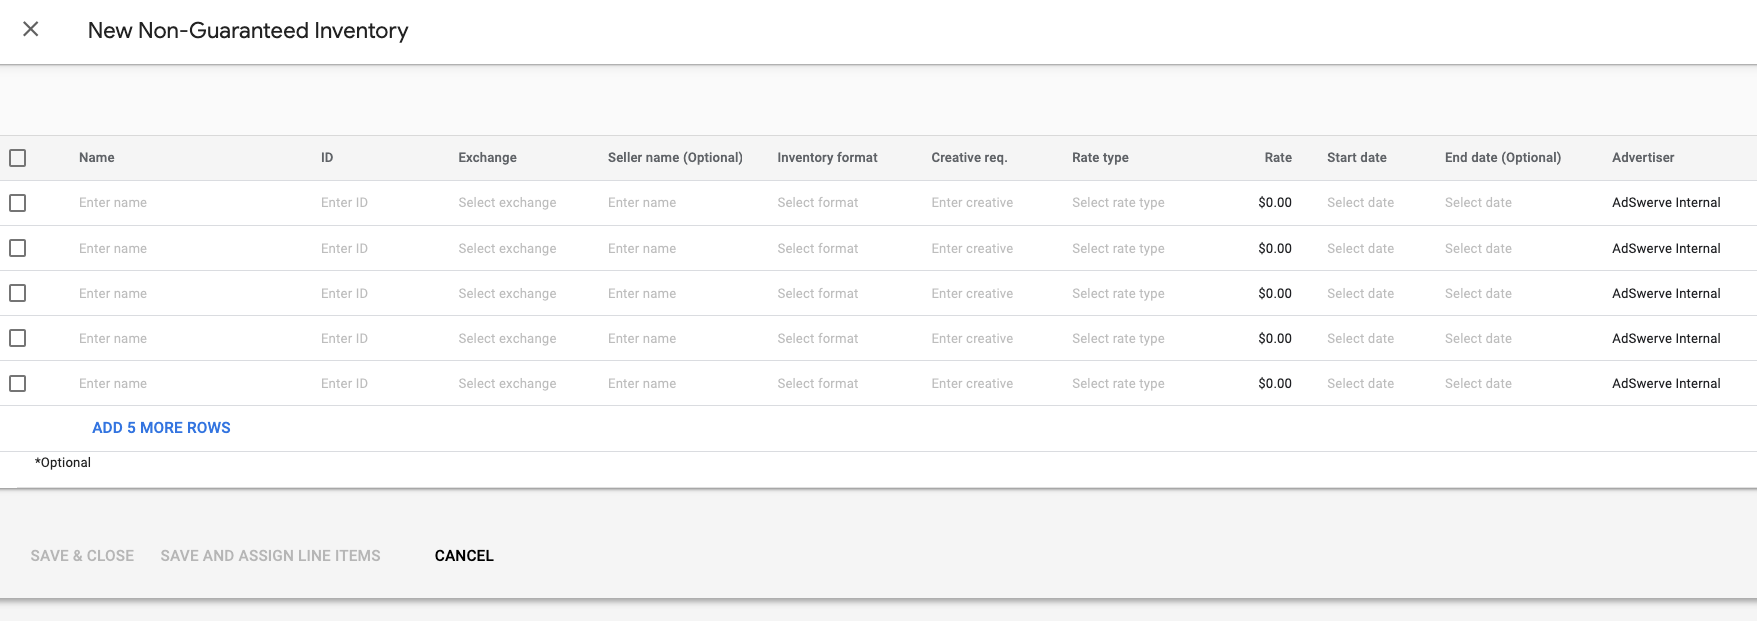This screenshot has width=1757, height=621.
Task: Focus the Name field in first row
Action: [x=113, y=203]
